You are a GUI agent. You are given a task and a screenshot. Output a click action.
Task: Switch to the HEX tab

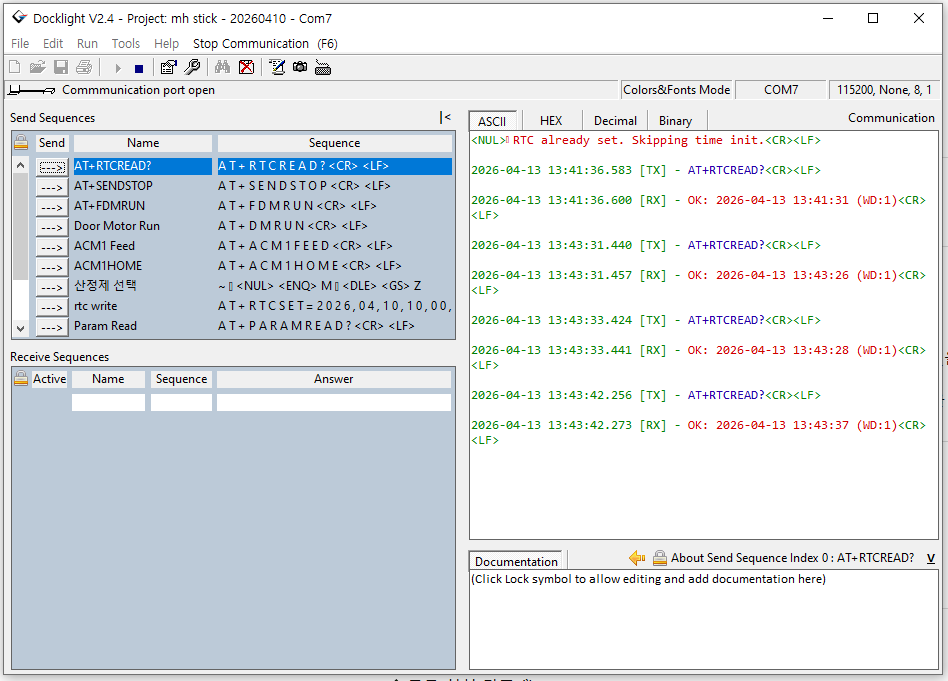click(x=551, y=121)
